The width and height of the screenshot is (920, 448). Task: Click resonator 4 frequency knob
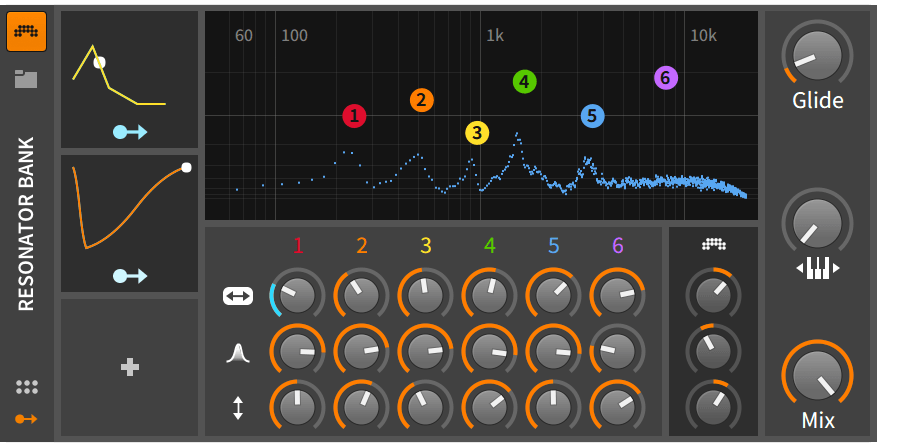[489, 295]
